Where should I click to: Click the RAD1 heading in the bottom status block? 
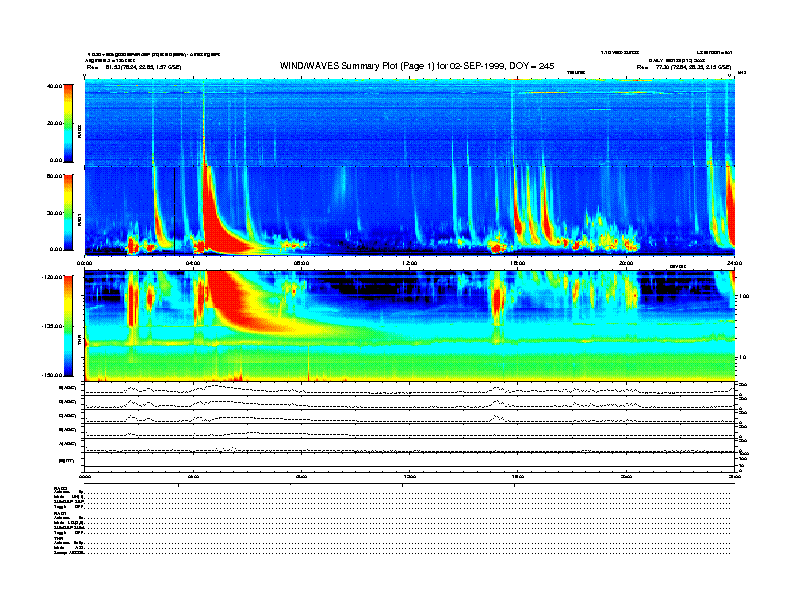60,514
